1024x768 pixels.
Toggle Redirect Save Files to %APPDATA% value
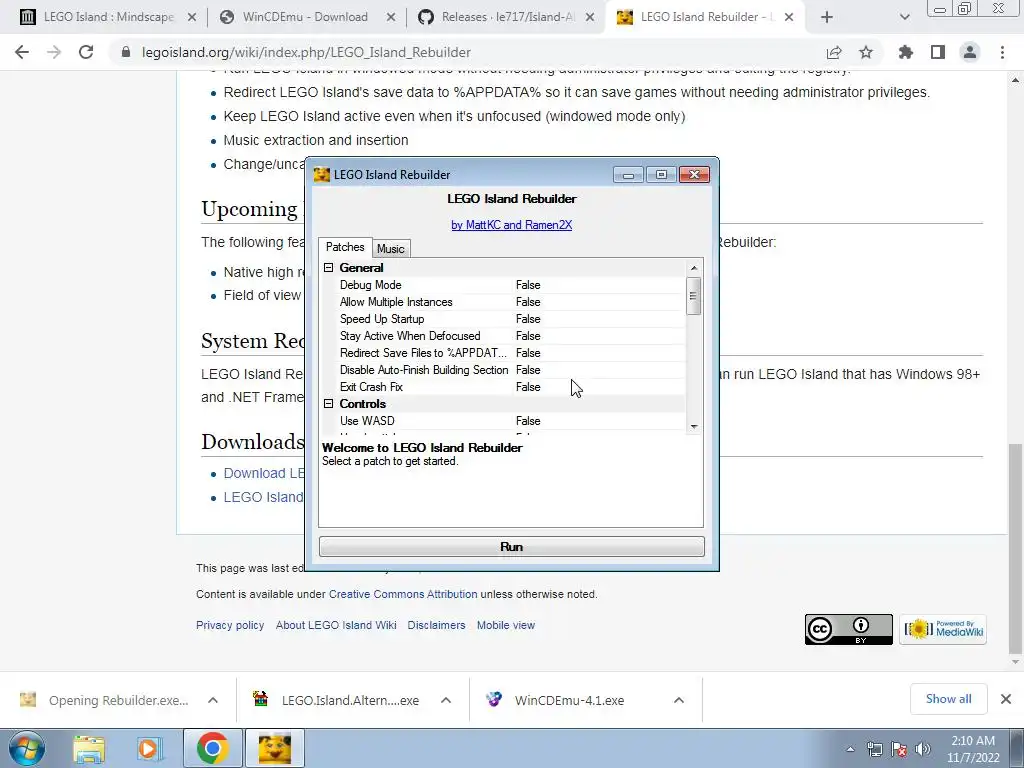[528, 353]
